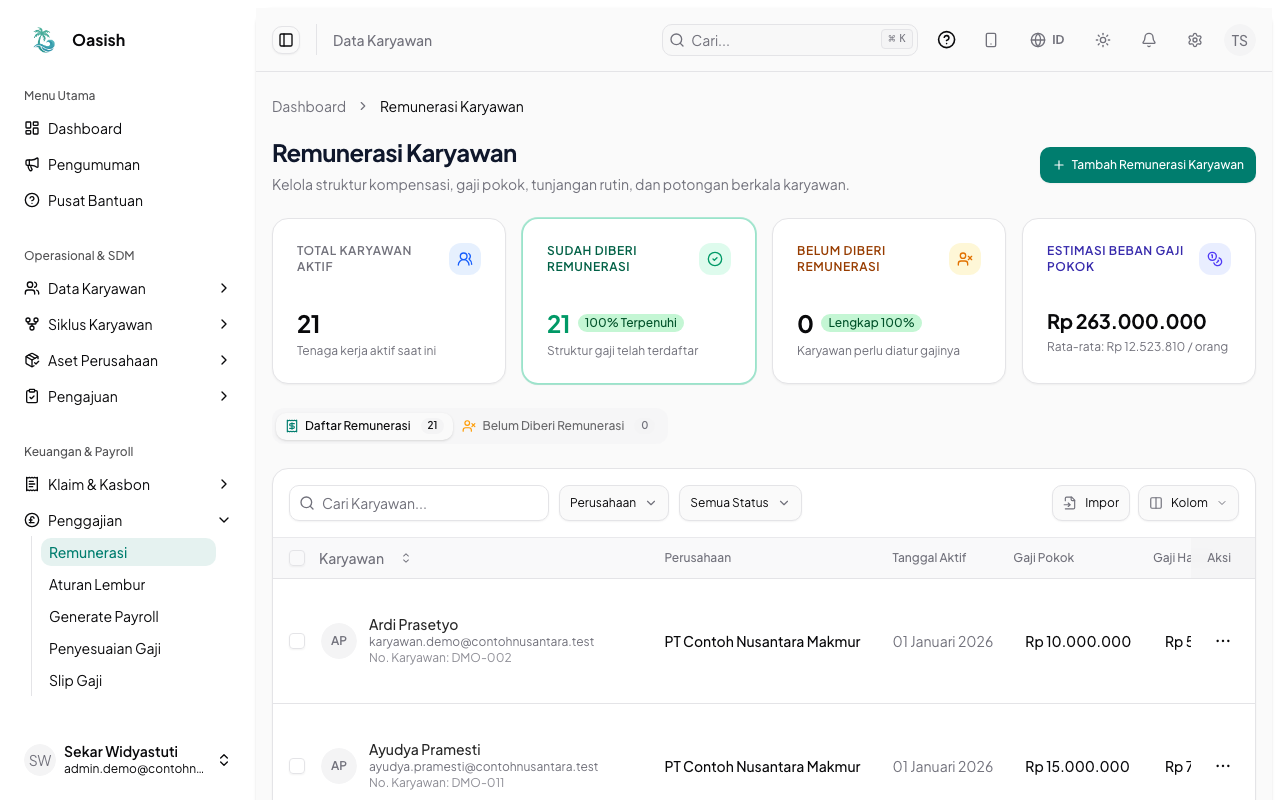The image size is (1280, 800).
Task: Collapse the Penggajian menu
Action: [x=127, y=520]
